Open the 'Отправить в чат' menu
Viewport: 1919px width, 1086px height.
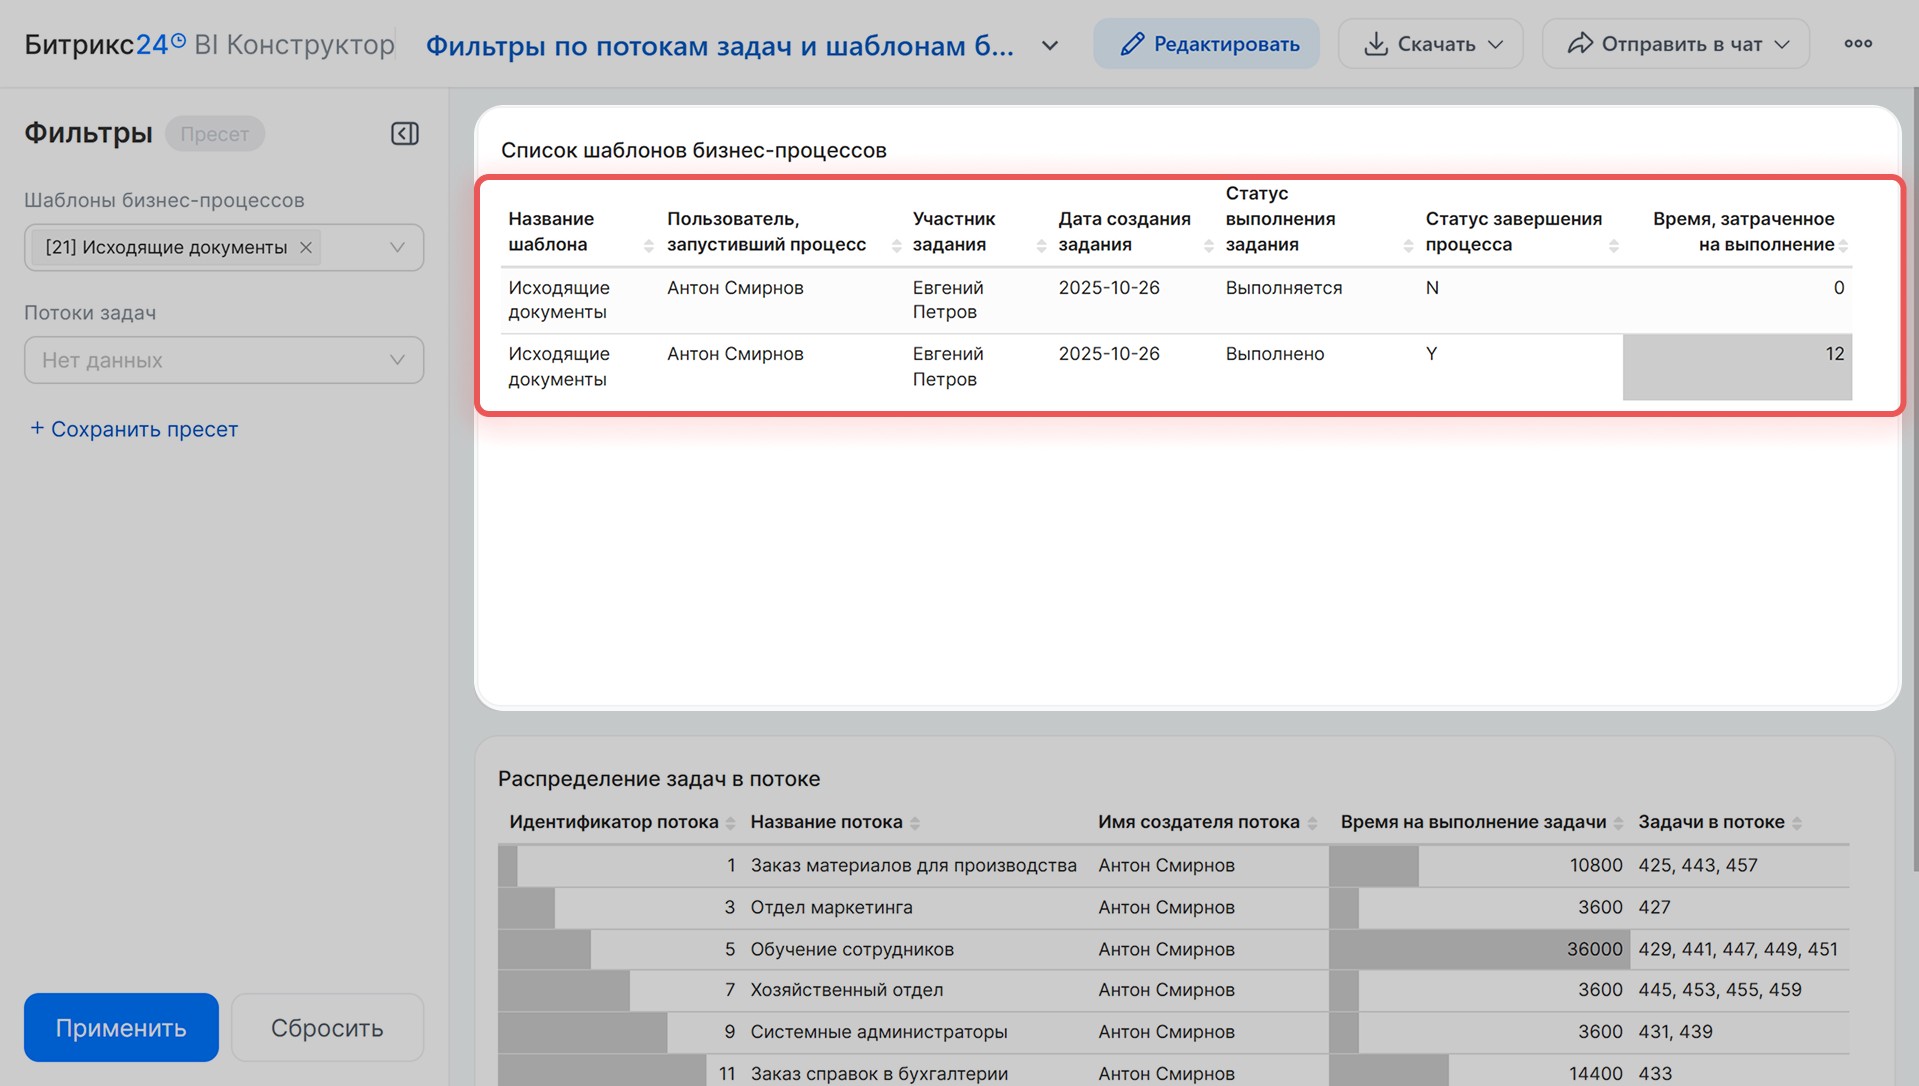pos(1675,44)
